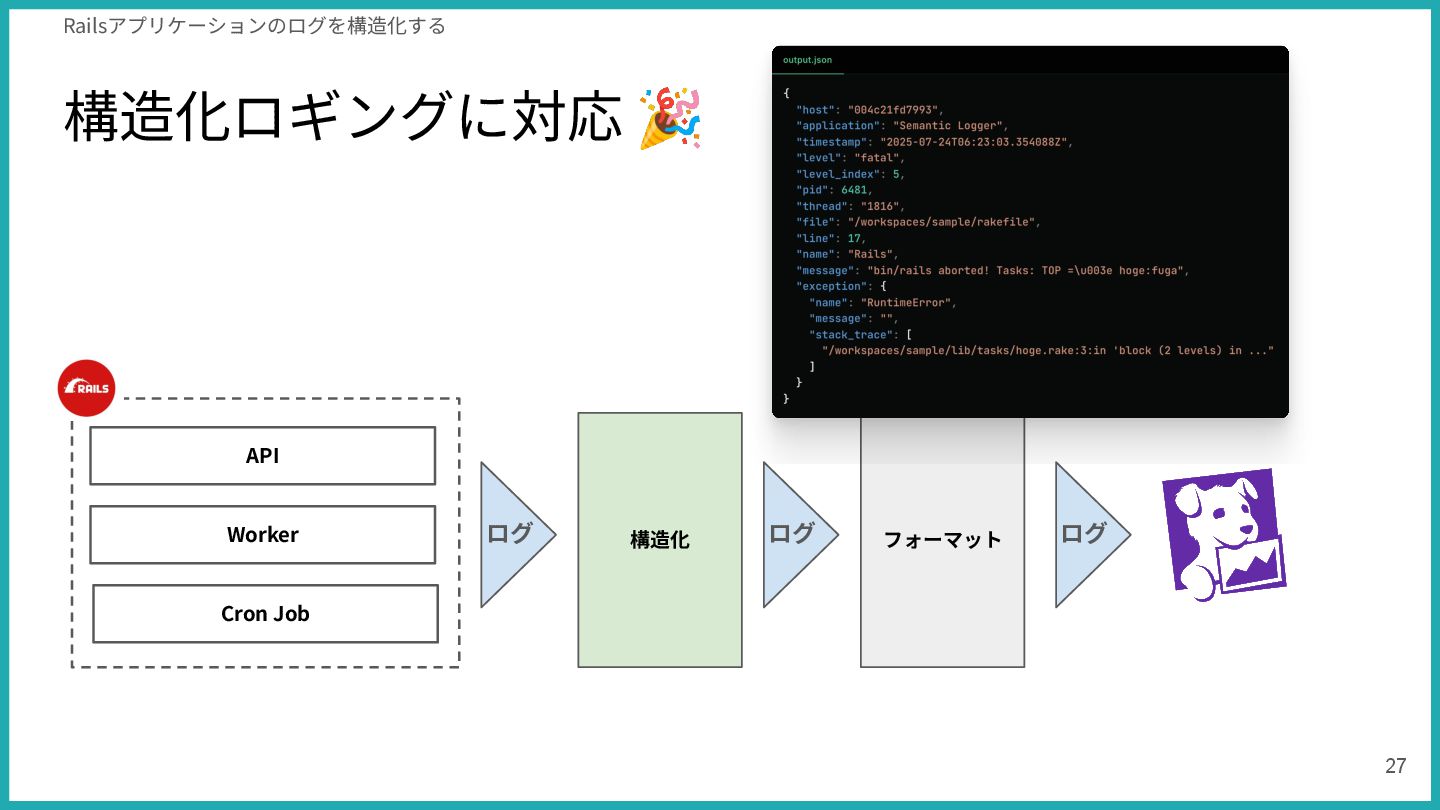The image size is (1440, 810).
Task: Click the "file" rakefile path line
Action: (918, 222)
